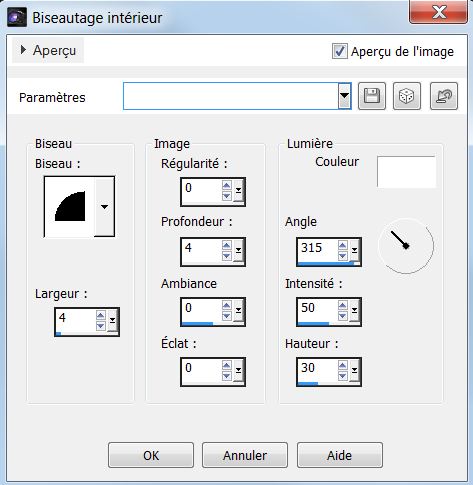Image resolution: width=473 pixels, height=485 pixels.
Task: Click the PaintShop Pro title bar icon
Action: (17, 17)
